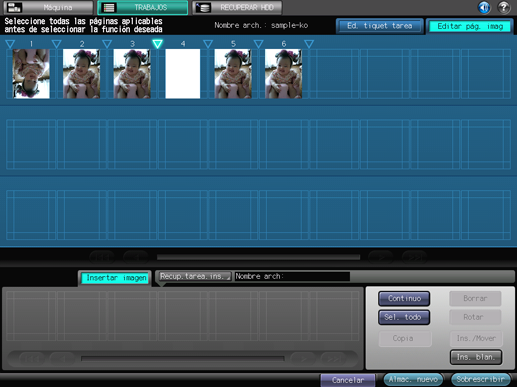Viewport: 517px width, 387px height.
Task: Click the speaker sound icon
Action: (x=484, y=7)
